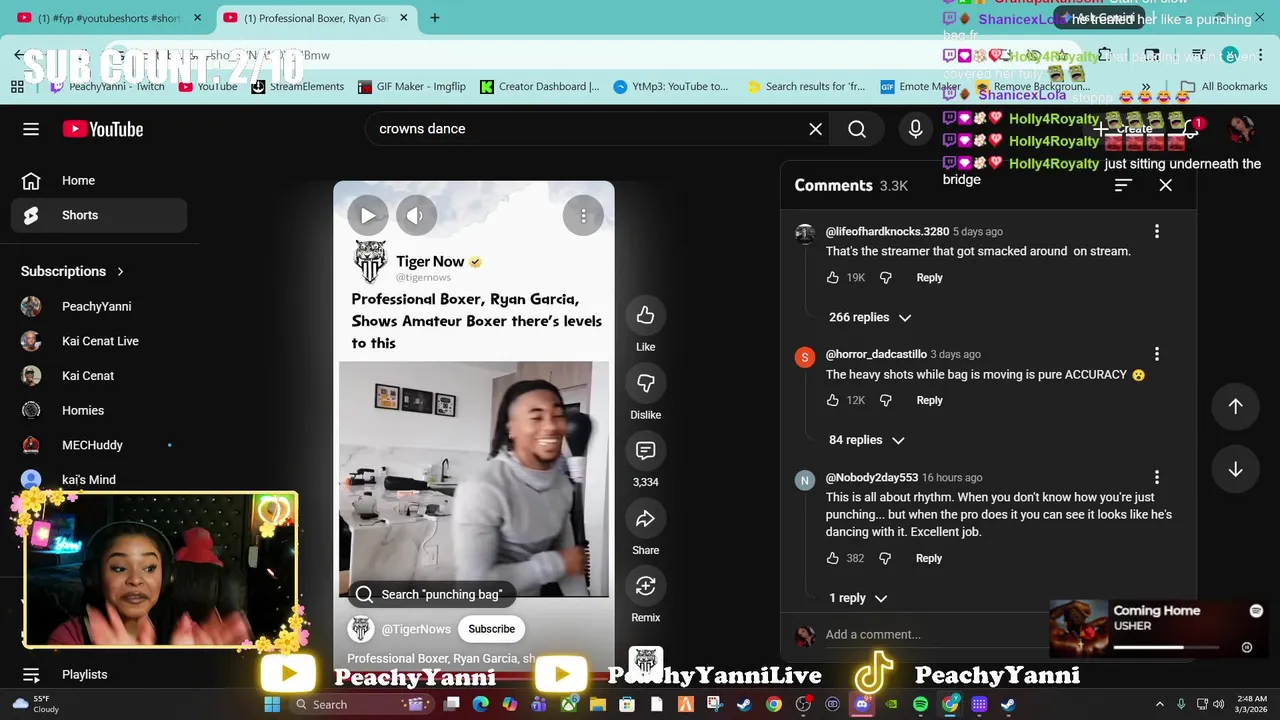Open the Kai Cenat subscription channel
Screen dimensions: 1280x720
click(x=99, y=376)
